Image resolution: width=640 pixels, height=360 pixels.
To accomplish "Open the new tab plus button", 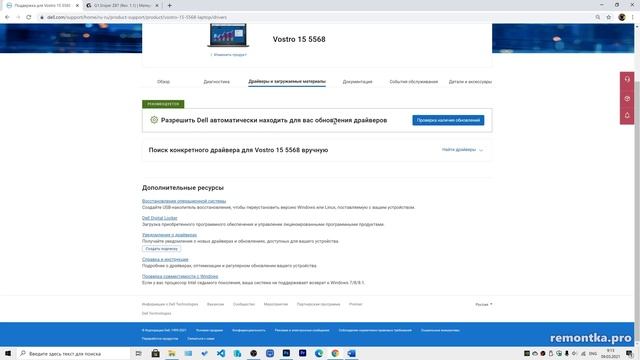I will click(169, 5).
